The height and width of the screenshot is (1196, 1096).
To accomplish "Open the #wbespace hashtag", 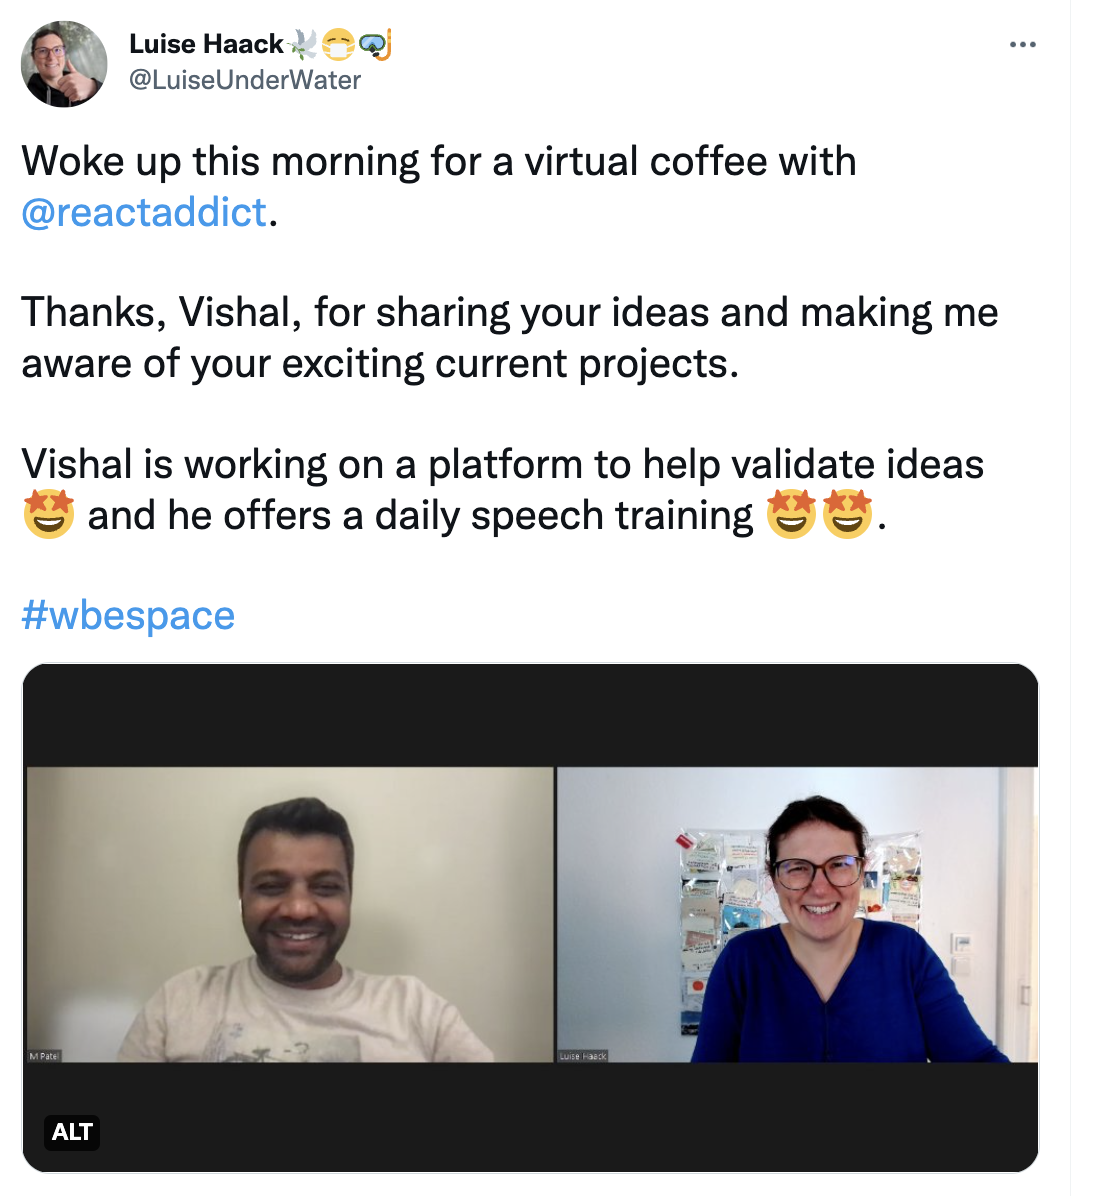I will click(128, 615).
